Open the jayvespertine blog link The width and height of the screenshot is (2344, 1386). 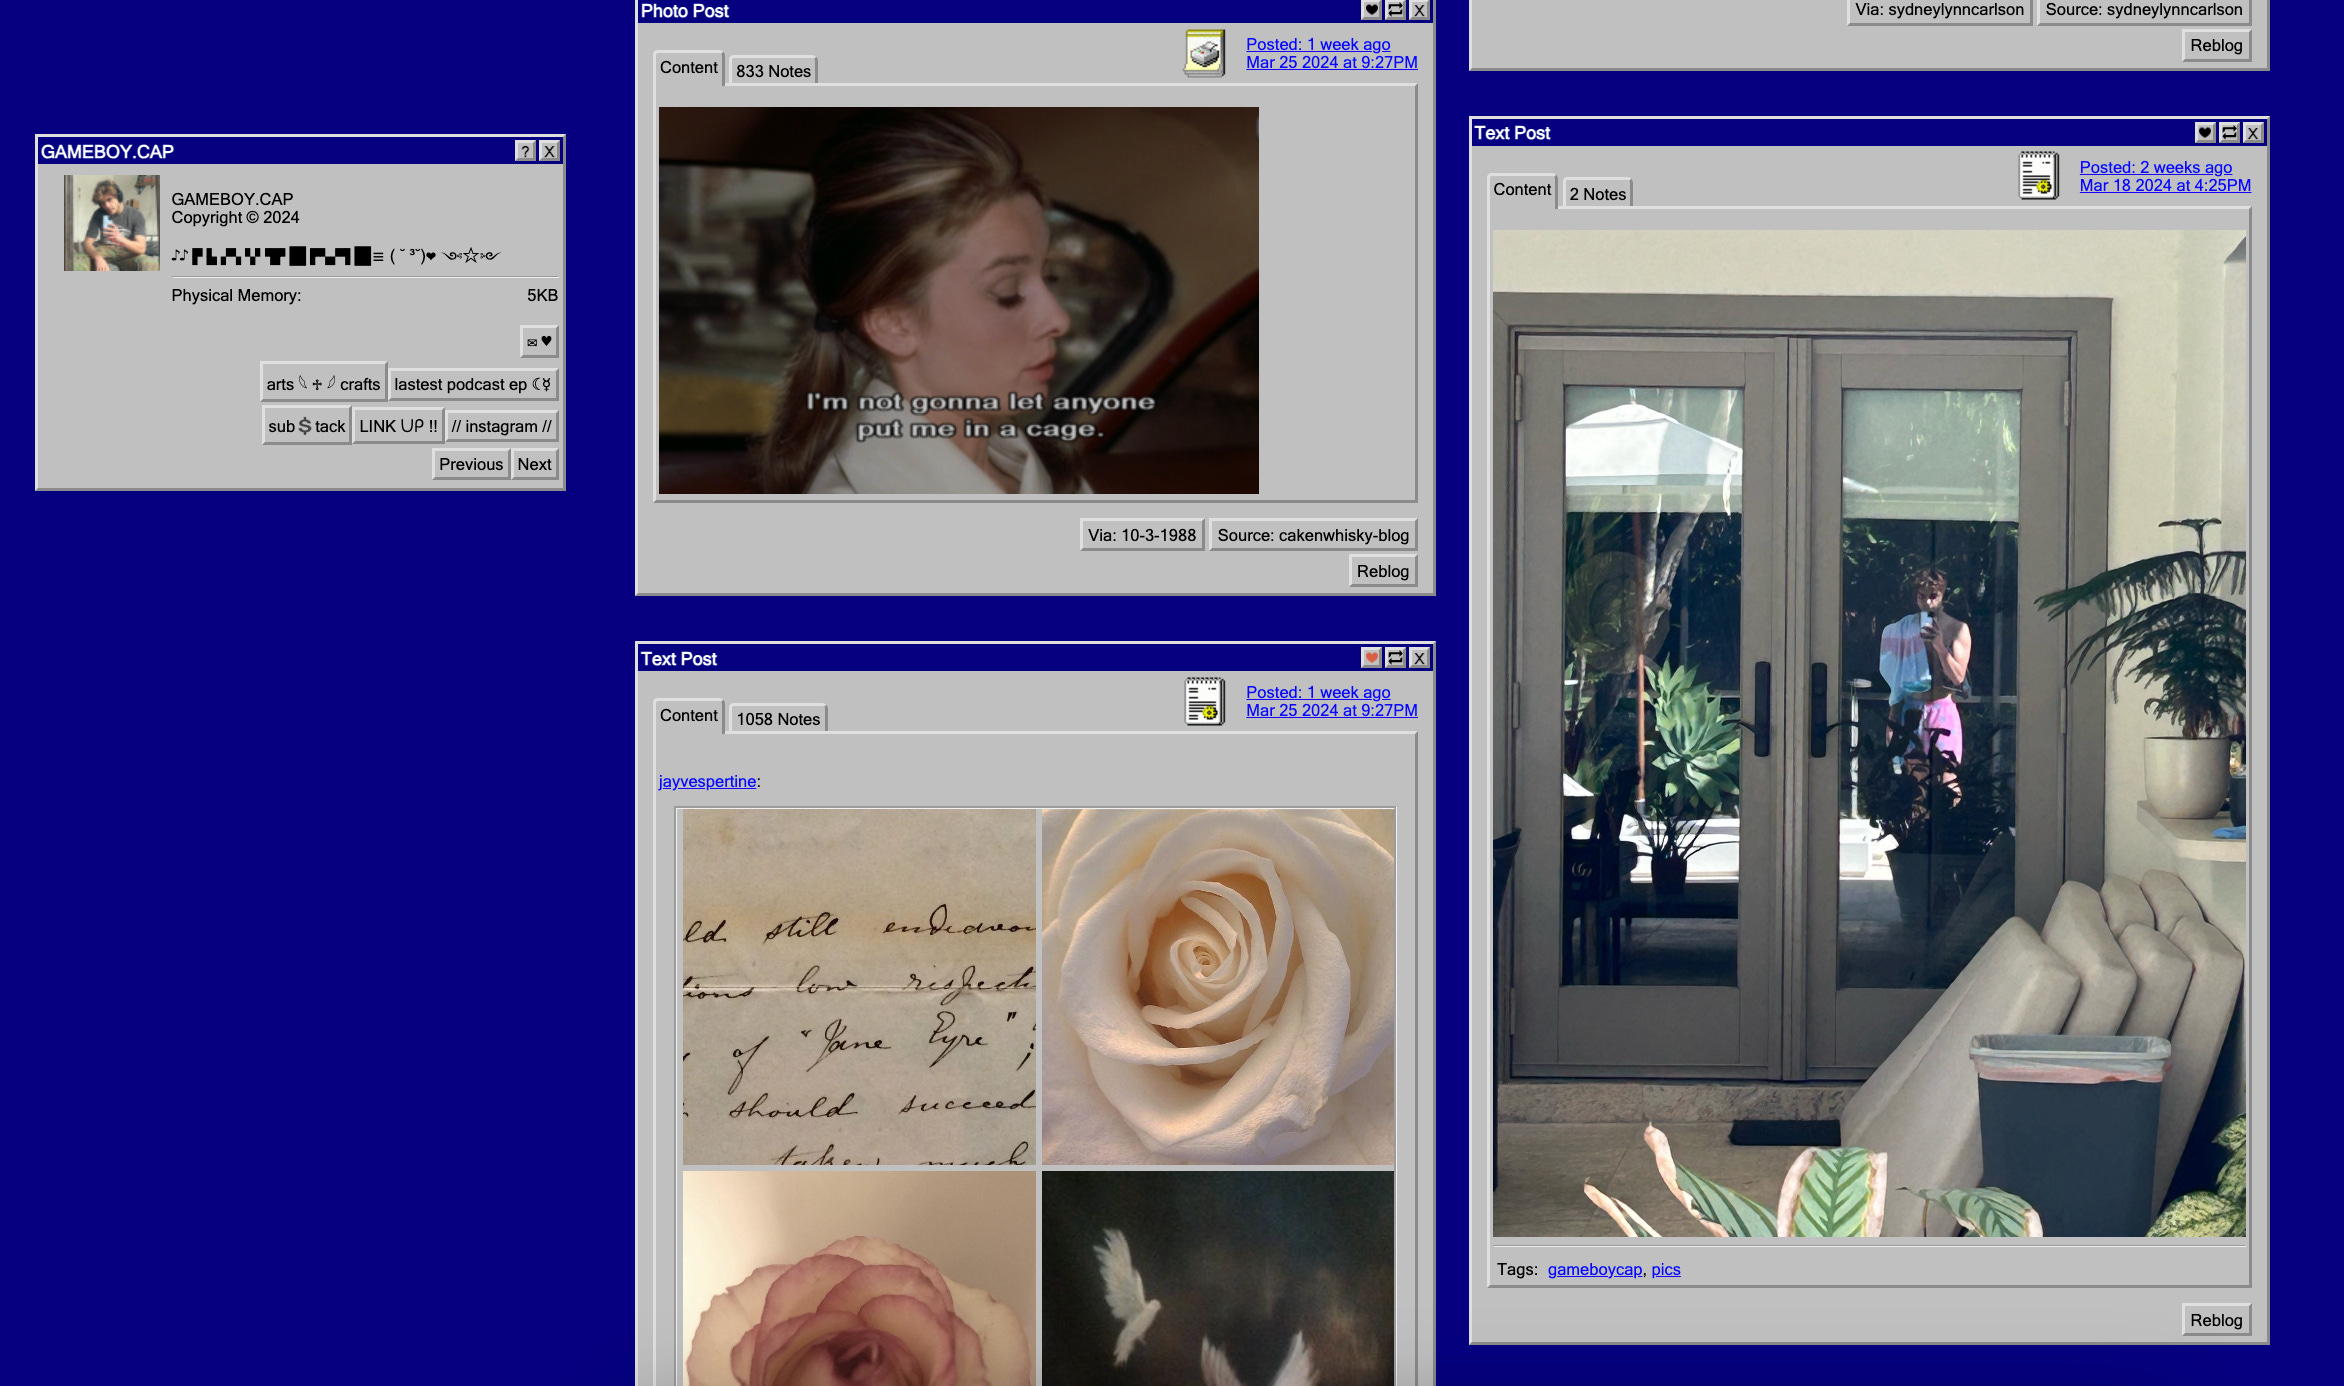tap(707, 781)
